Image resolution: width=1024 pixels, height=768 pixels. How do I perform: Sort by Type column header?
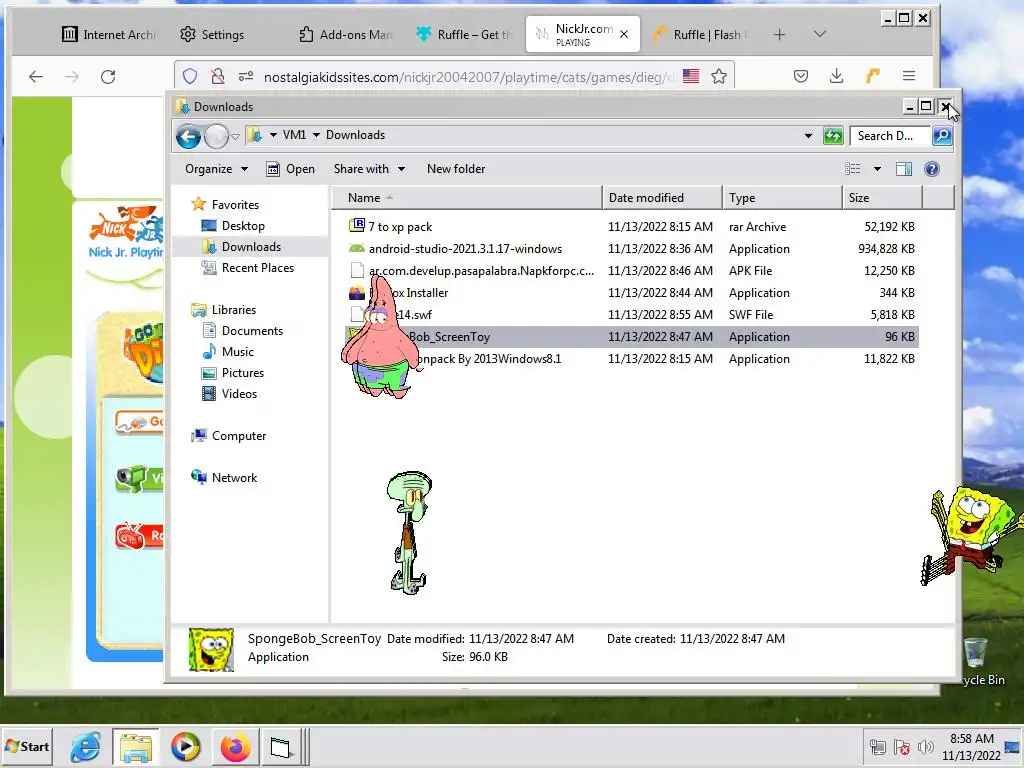click(x=782, y=198)
